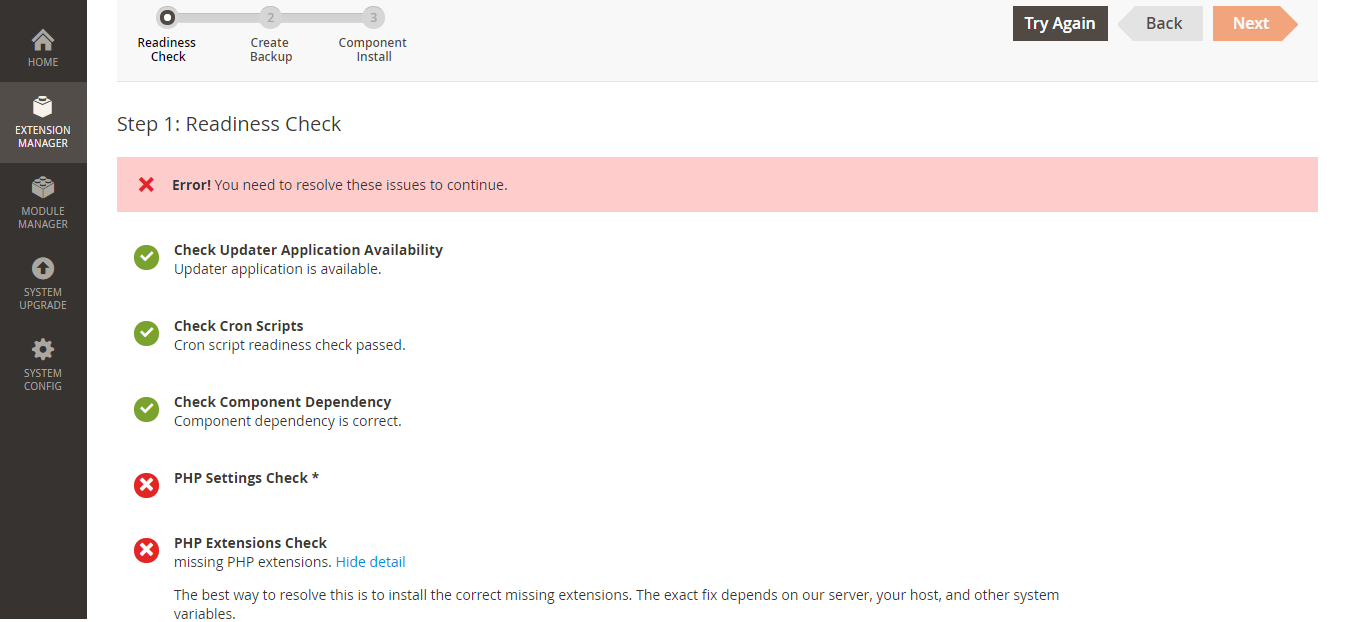The image size is (1346, 622).
Task: Click the green check beside Check Cron Scripts
Action: (x=146, y=333)
